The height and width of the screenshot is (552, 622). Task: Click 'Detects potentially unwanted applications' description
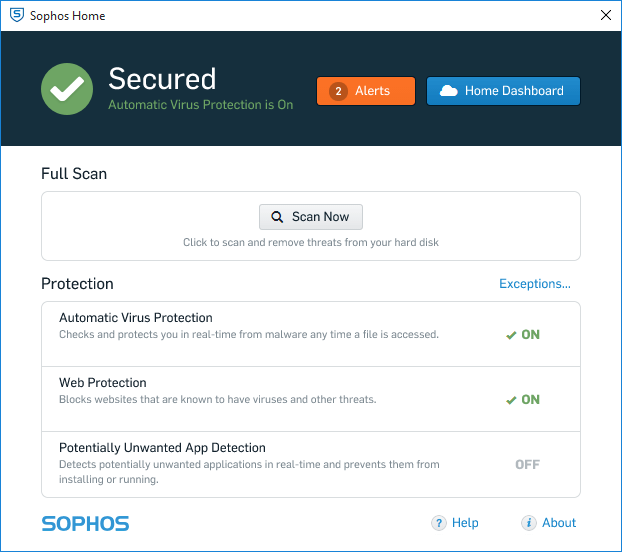[x=249, y=472]
